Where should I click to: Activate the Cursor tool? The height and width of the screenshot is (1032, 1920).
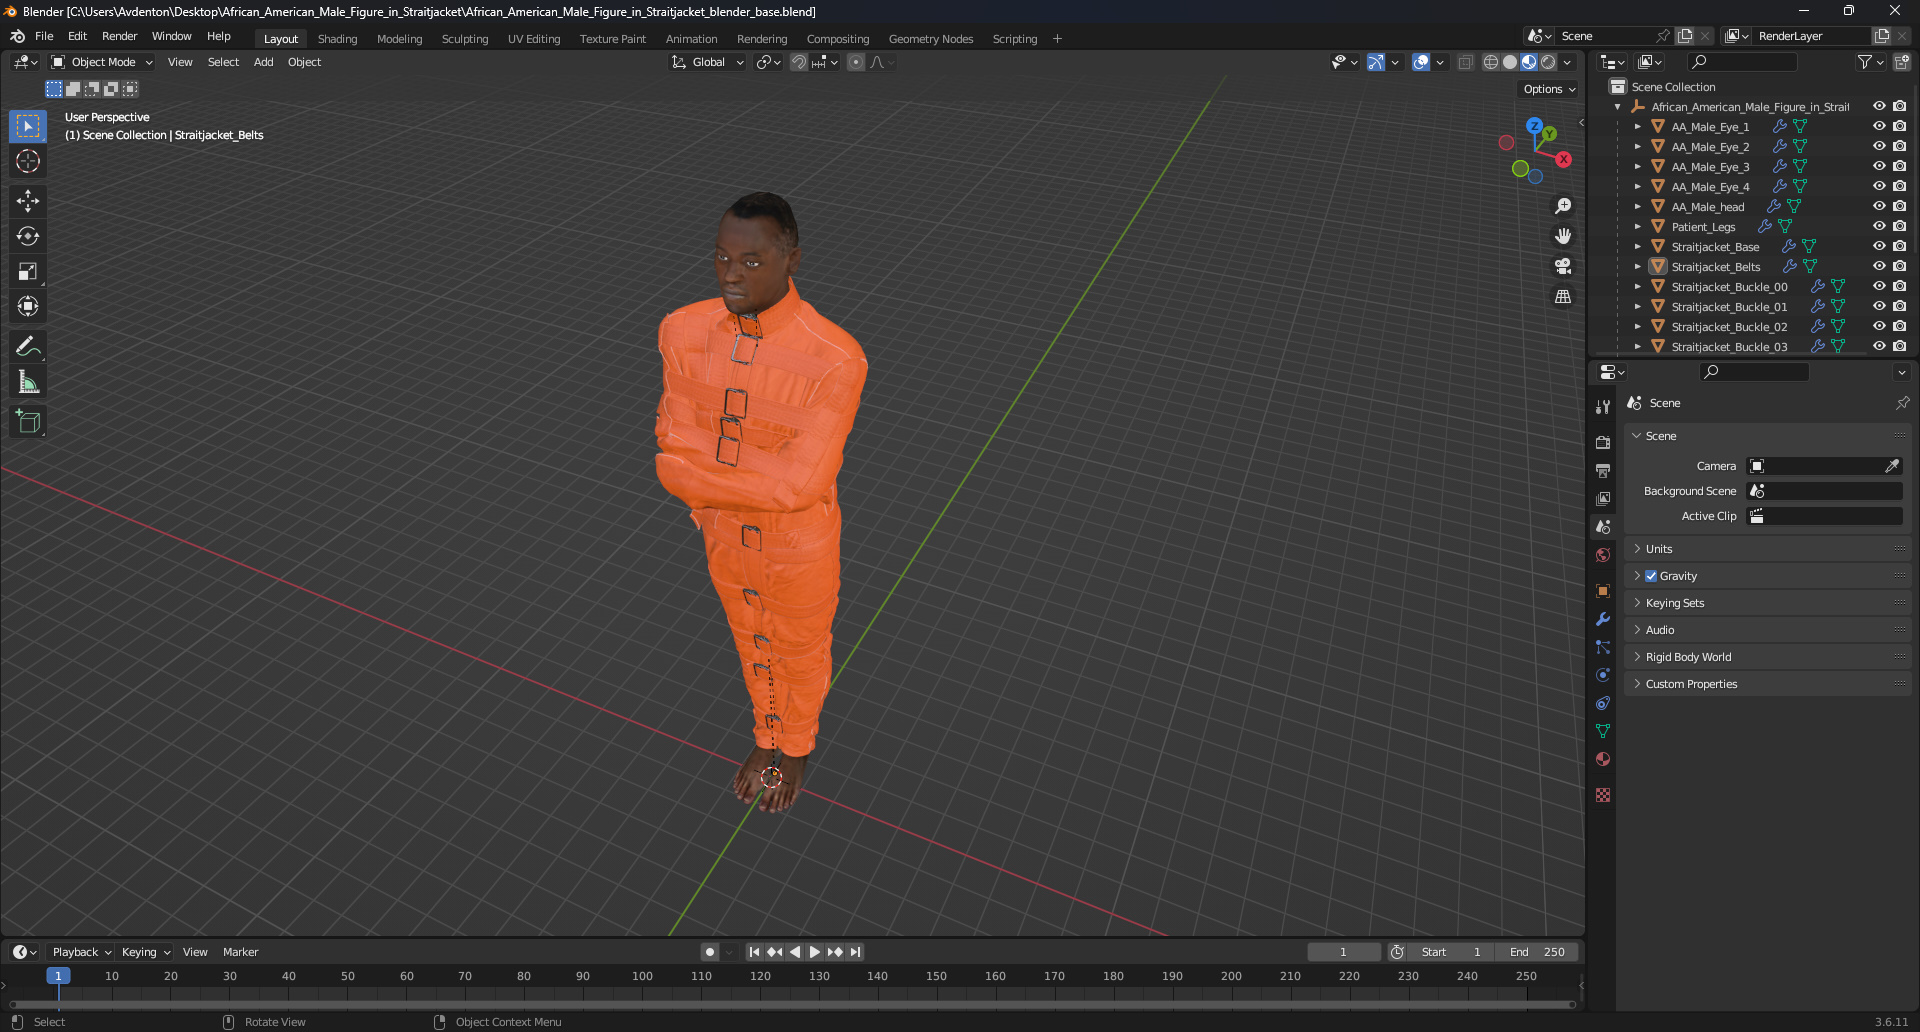point(28,161)
